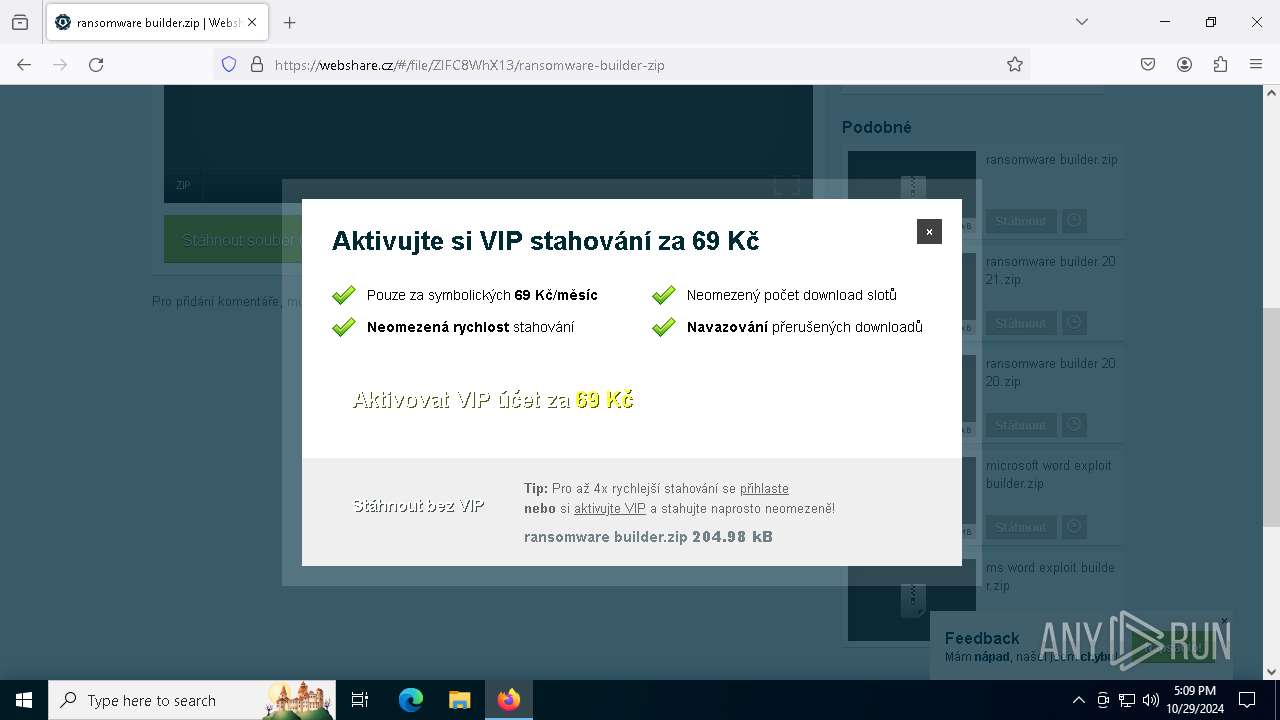This screenshot has width=1280, height=720.
Task: Open ms word exploit builder.zip entry
Action: [x=1050, y=576]
